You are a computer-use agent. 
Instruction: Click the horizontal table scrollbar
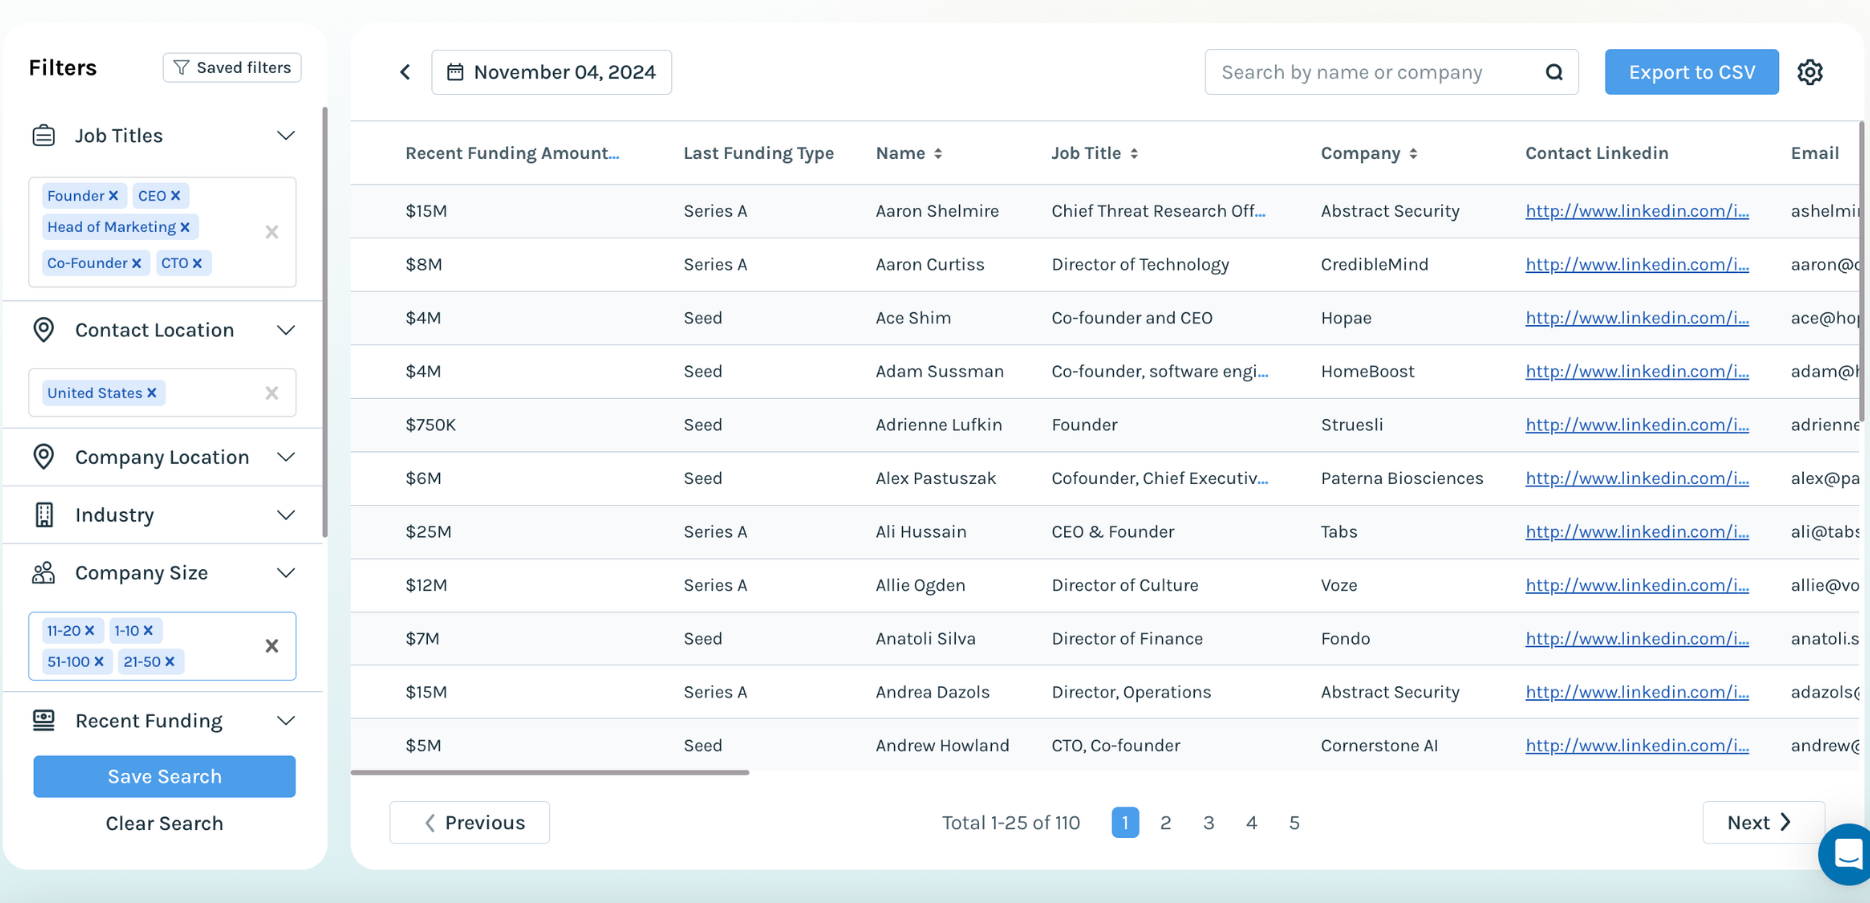point(550,773)
